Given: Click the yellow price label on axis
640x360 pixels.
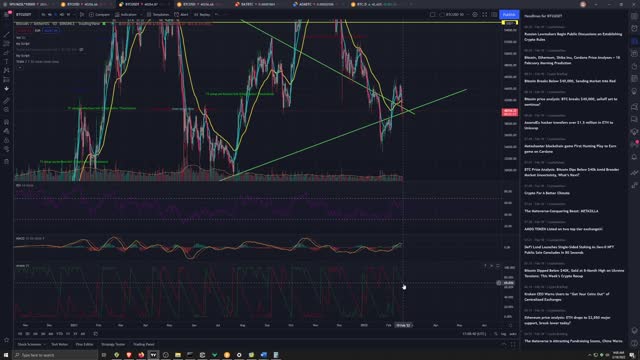Looking at the screenshot, I should point(509,23).
